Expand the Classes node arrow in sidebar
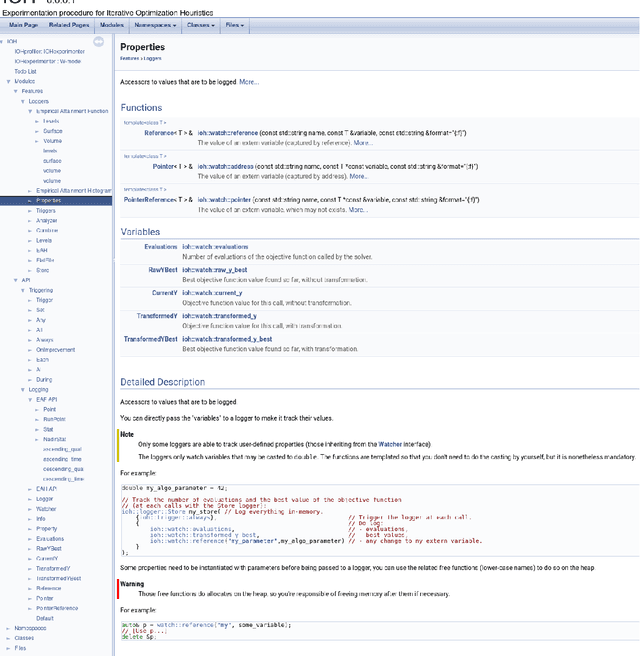 click(x=9, y=638)
